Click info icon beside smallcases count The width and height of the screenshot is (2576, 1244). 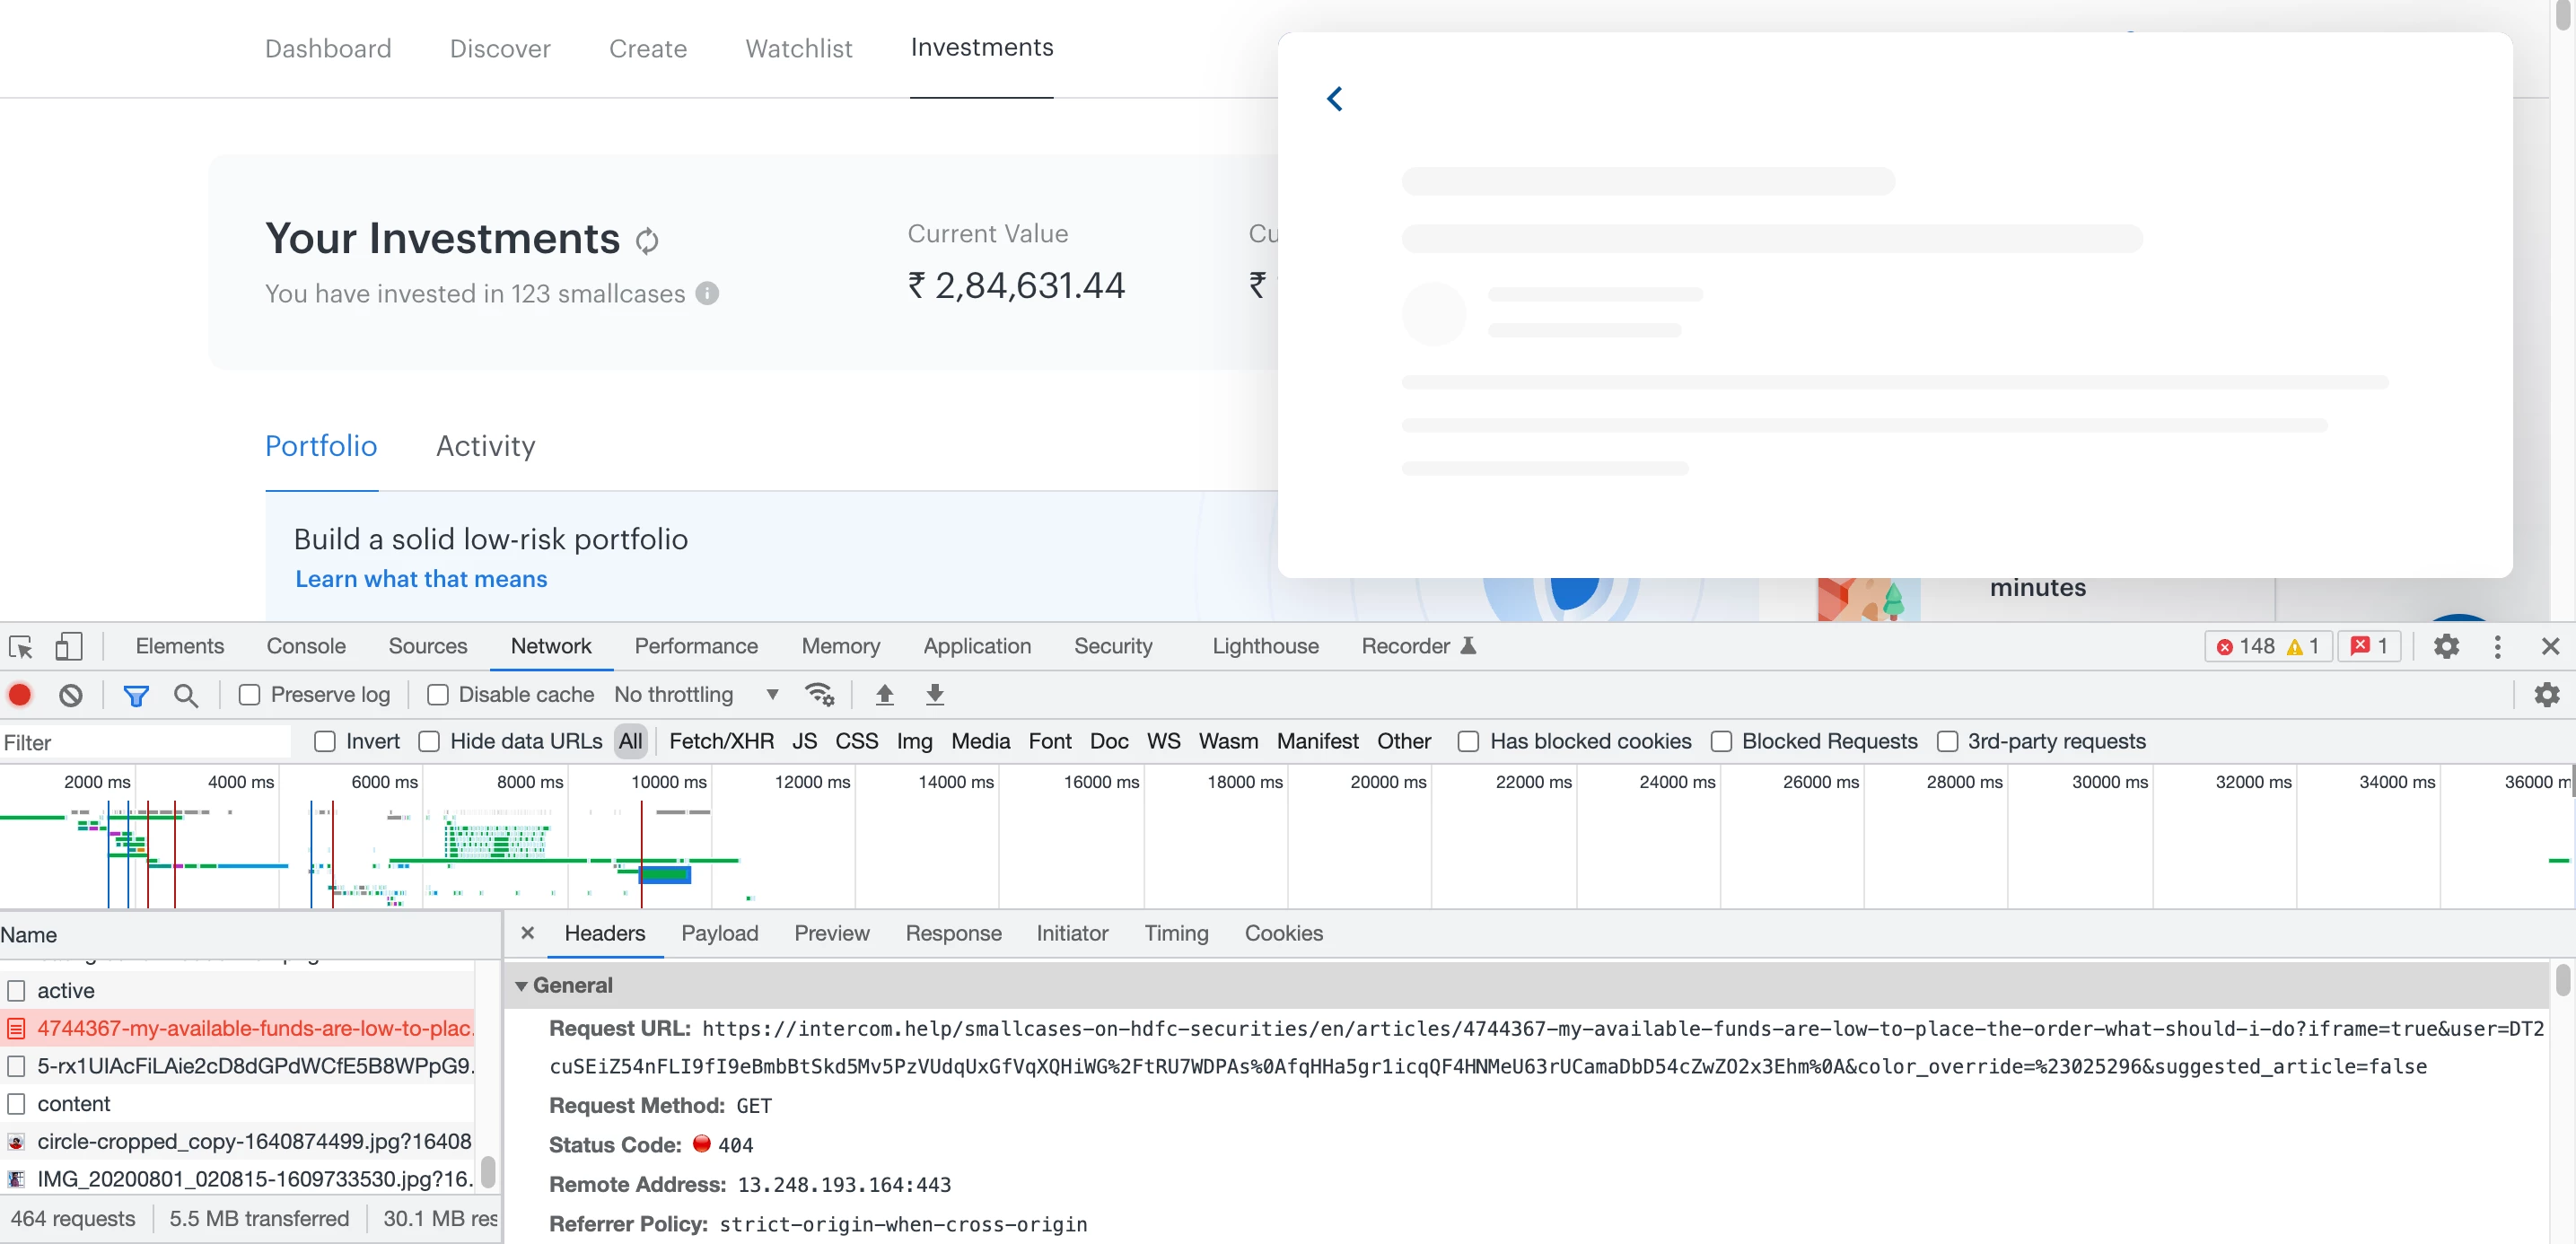707,294
